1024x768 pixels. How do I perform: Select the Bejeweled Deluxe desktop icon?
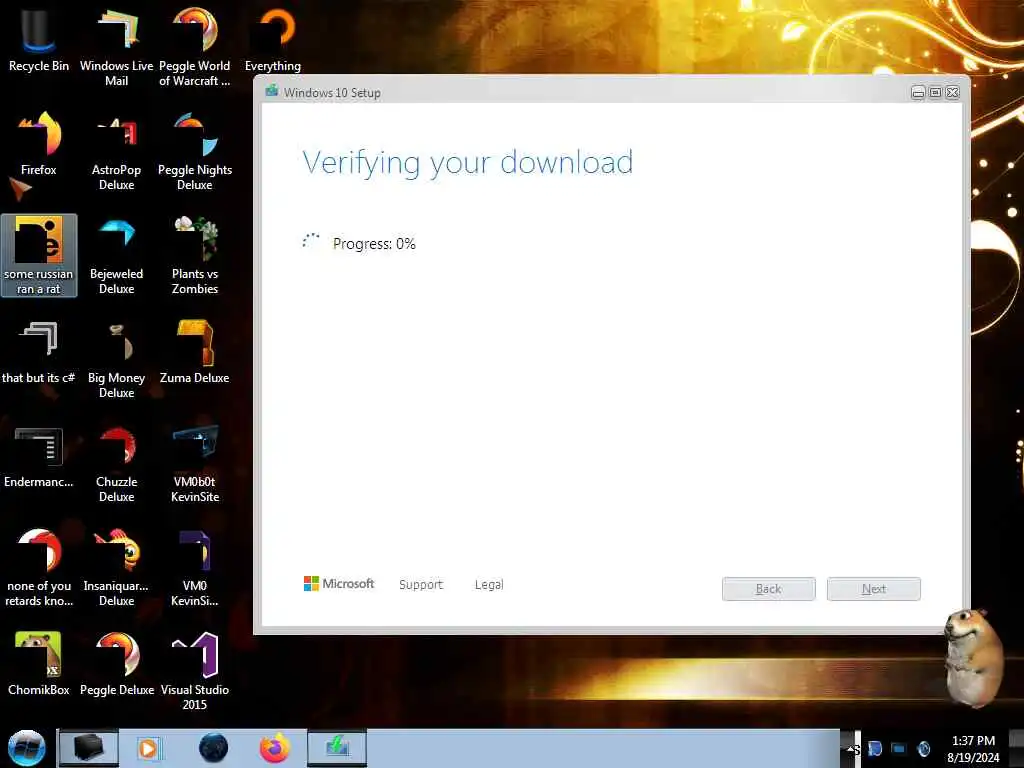pos(116,255)
